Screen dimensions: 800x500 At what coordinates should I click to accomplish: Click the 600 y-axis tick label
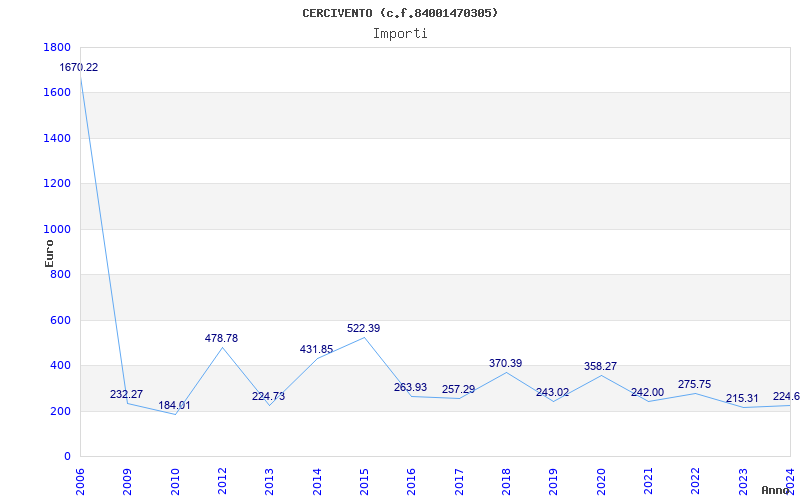coord(60,320)
